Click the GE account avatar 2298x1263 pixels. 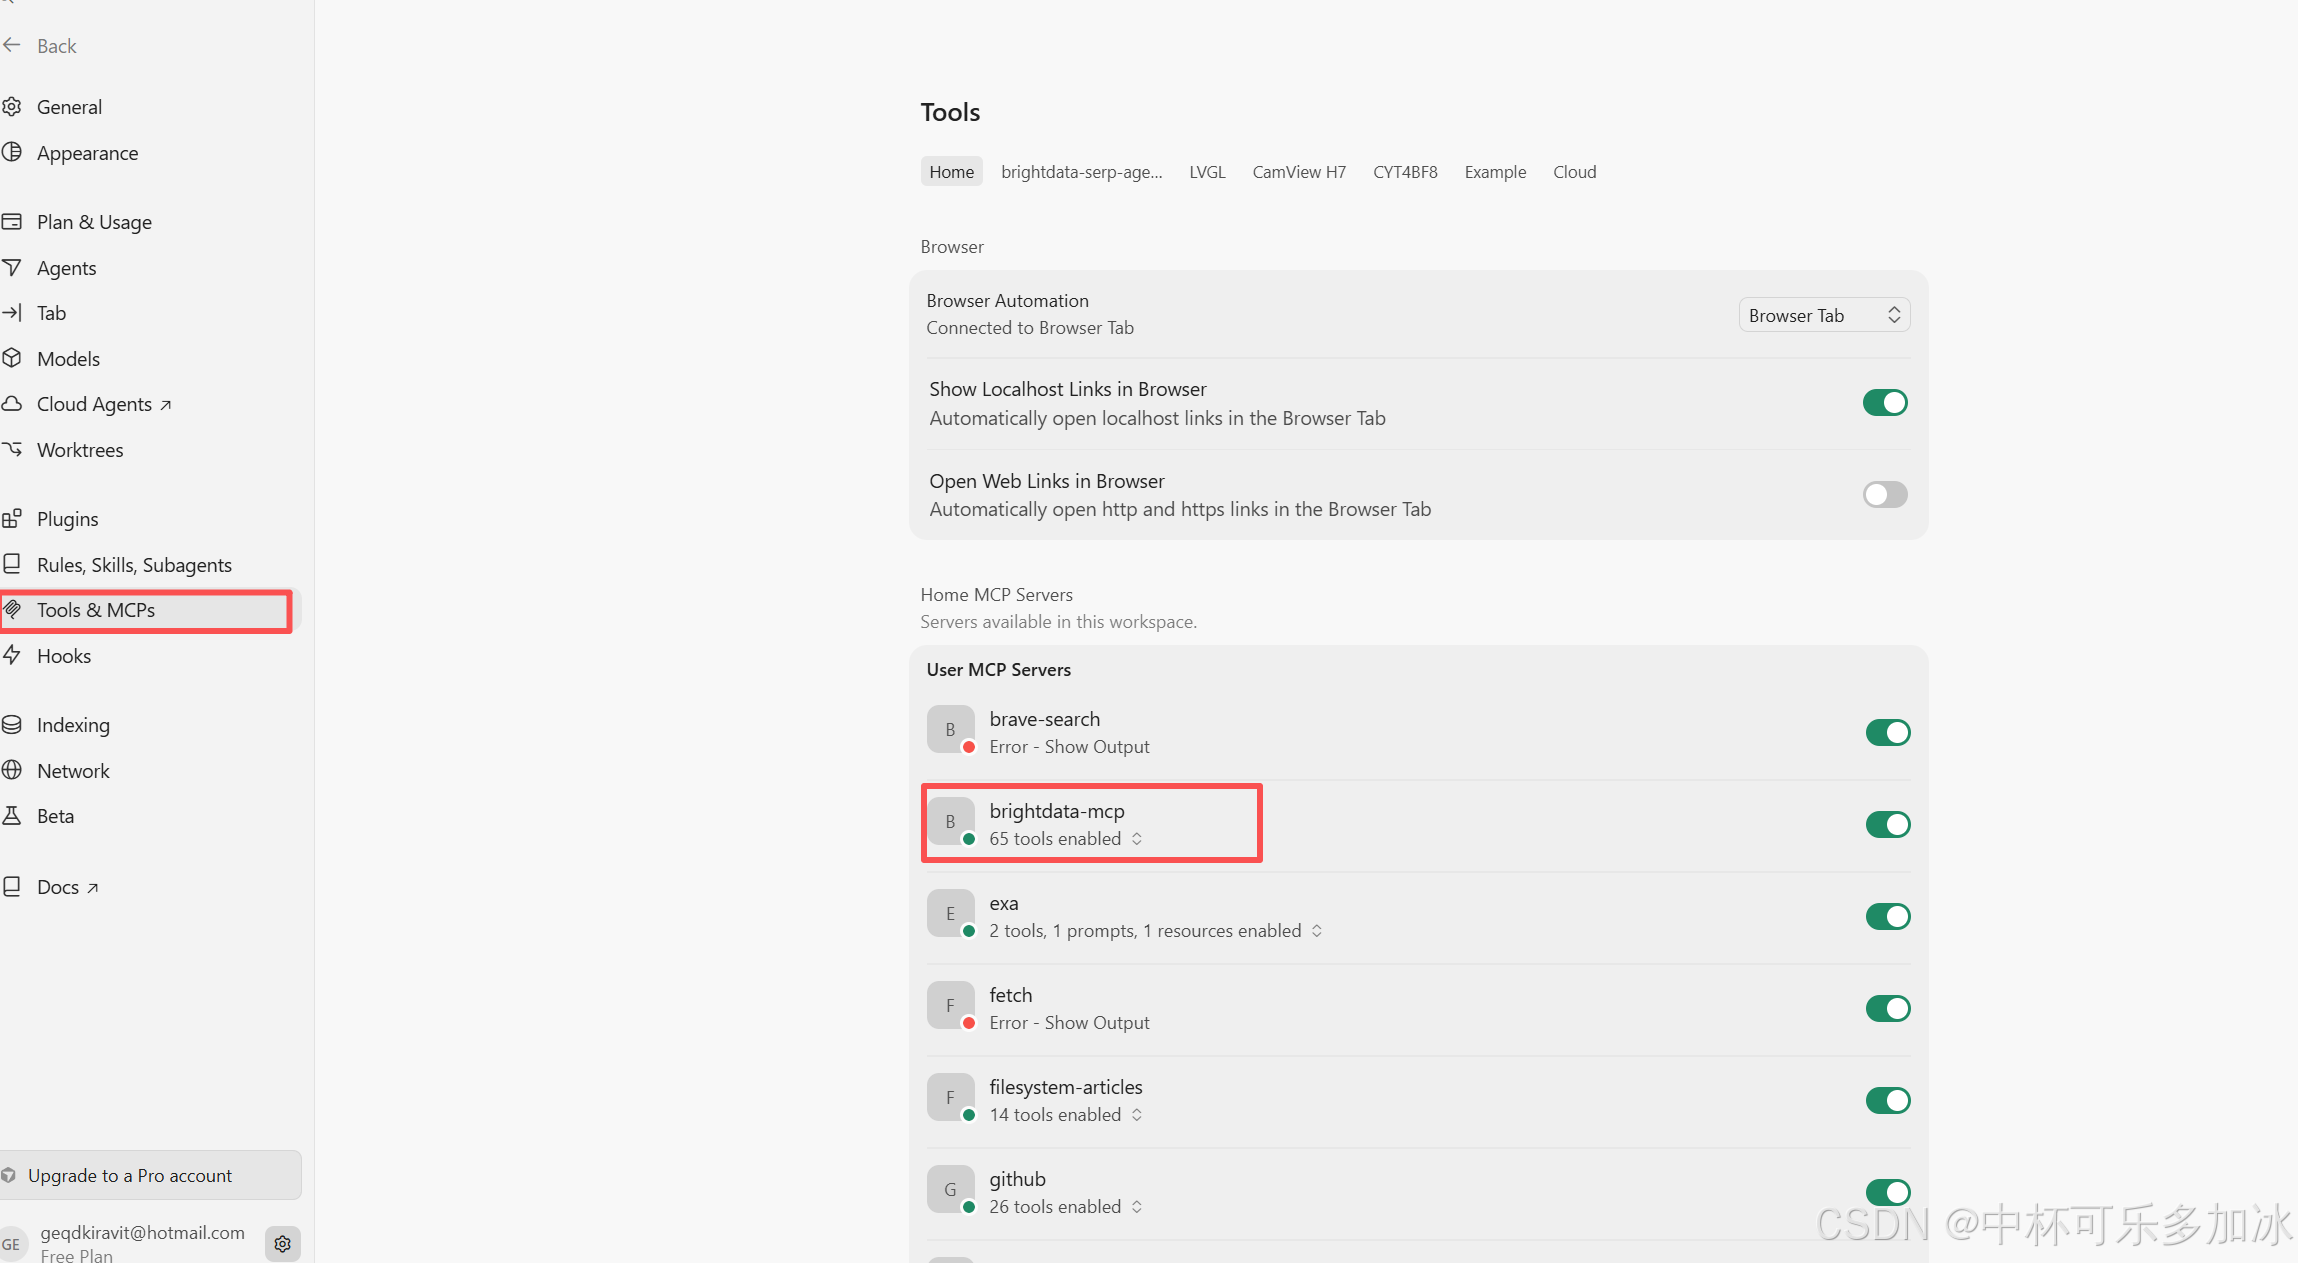pos(12,1244)
